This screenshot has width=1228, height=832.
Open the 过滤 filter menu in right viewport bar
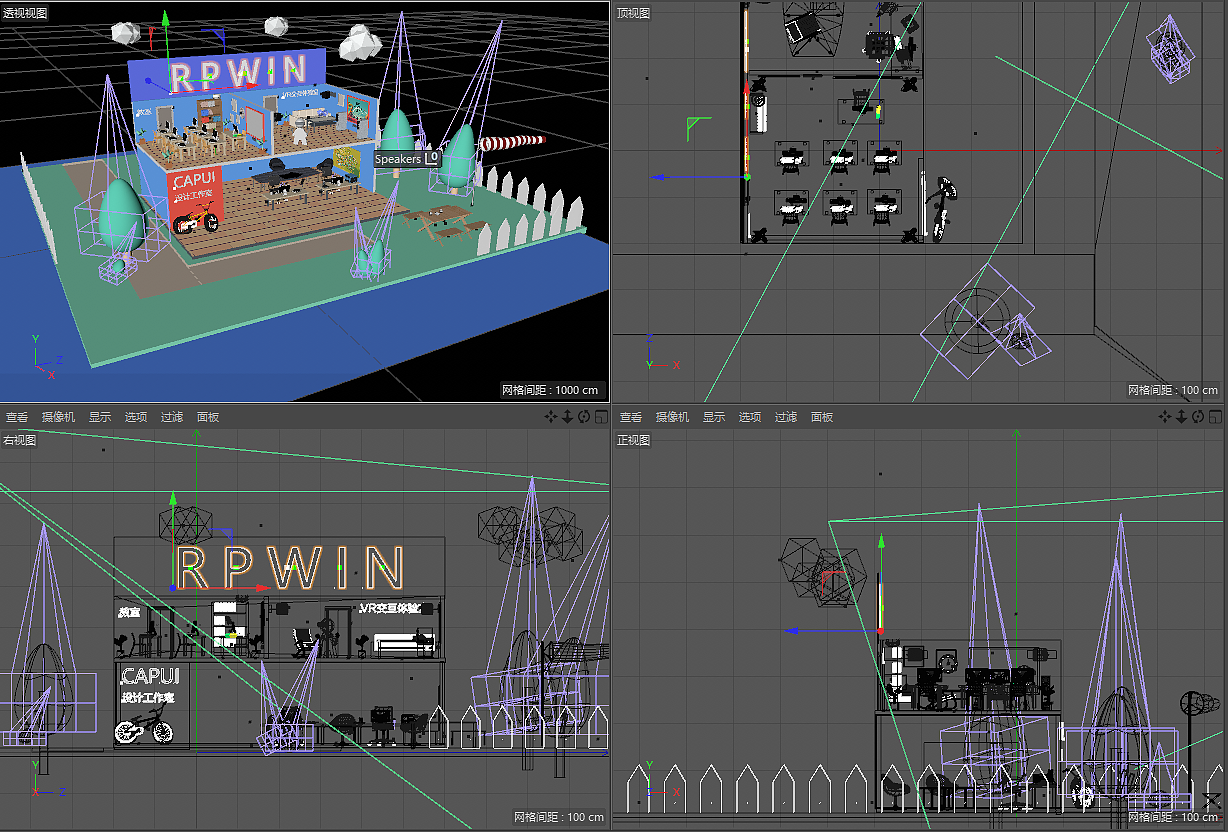tap(786, 417)
